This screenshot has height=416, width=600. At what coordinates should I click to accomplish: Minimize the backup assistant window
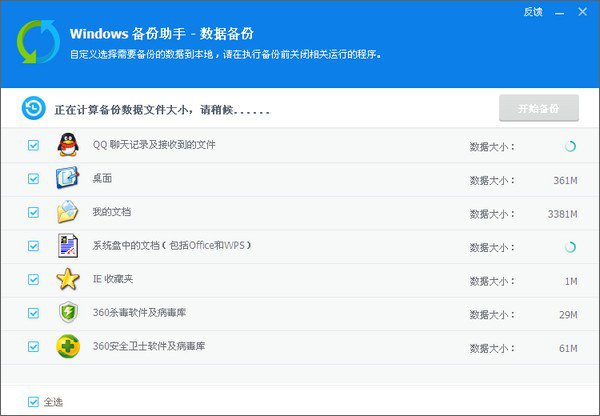(x=559, y=13)
